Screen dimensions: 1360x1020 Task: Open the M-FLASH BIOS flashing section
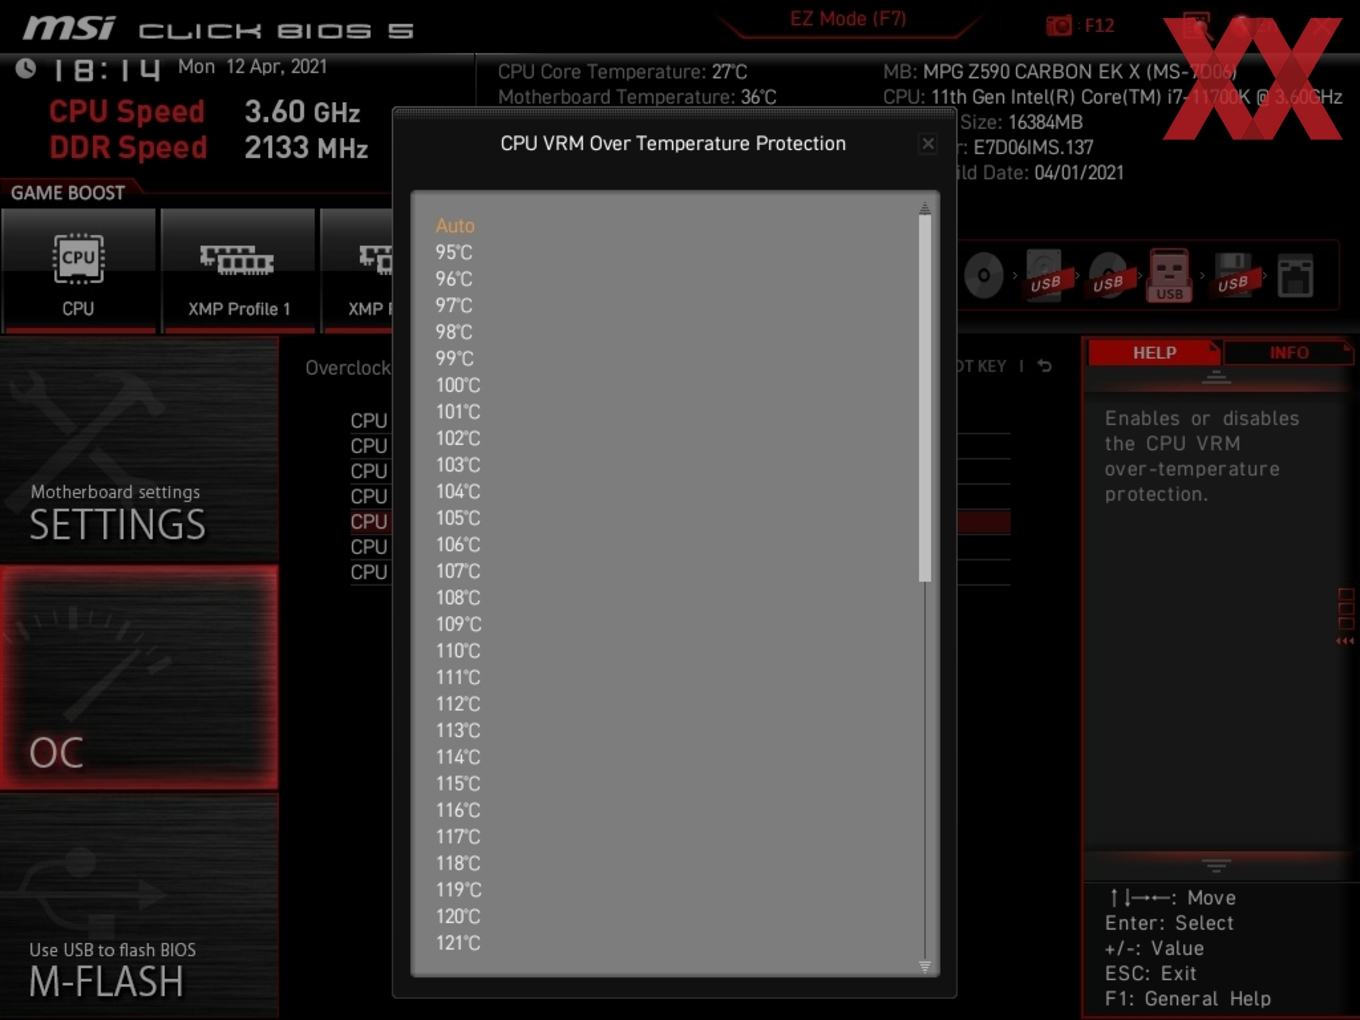click(x=139, y=906)
